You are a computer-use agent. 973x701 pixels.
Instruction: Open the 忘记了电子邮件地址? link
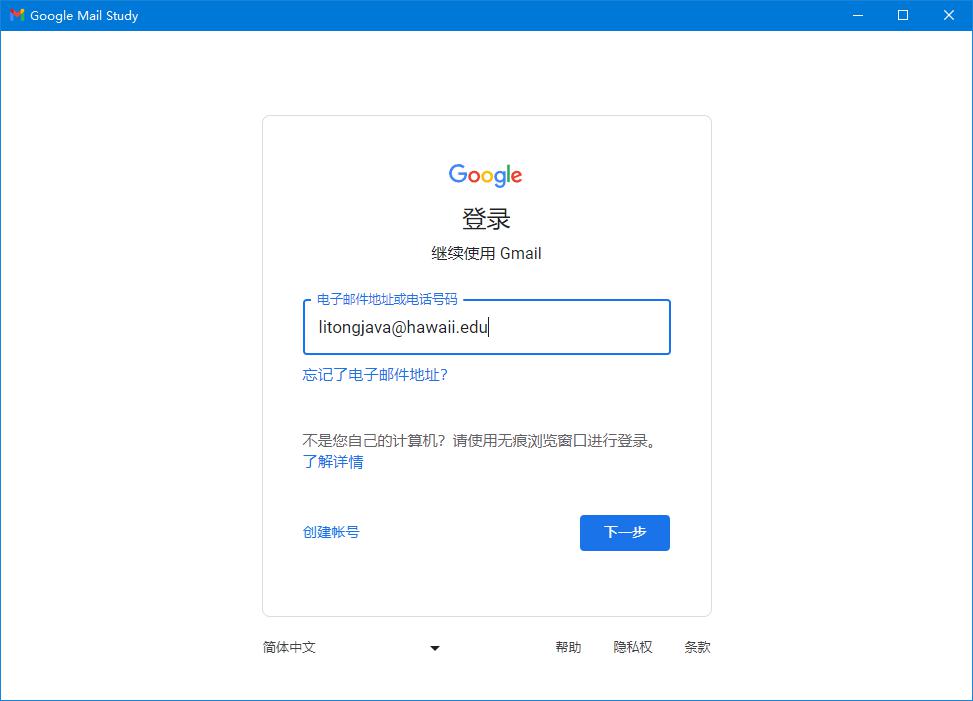[375, 375]
